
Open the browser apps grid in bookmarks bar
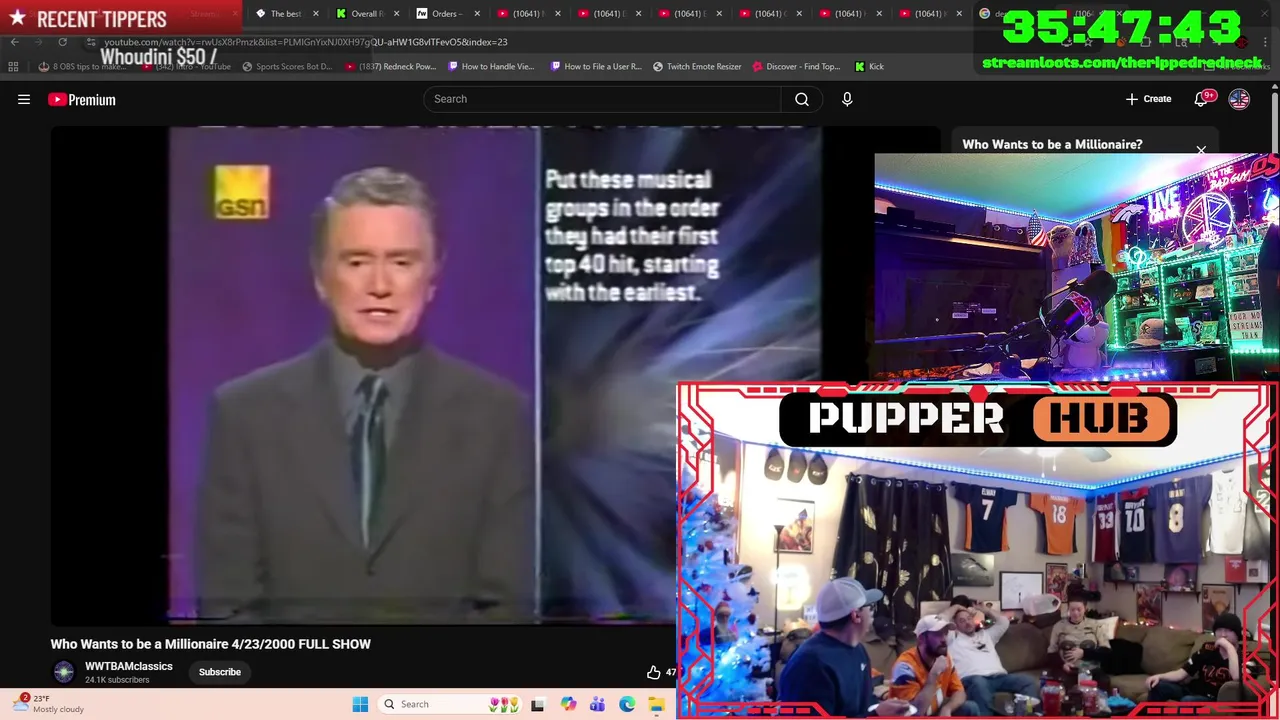pyautogui.click(x=13, y=66)
